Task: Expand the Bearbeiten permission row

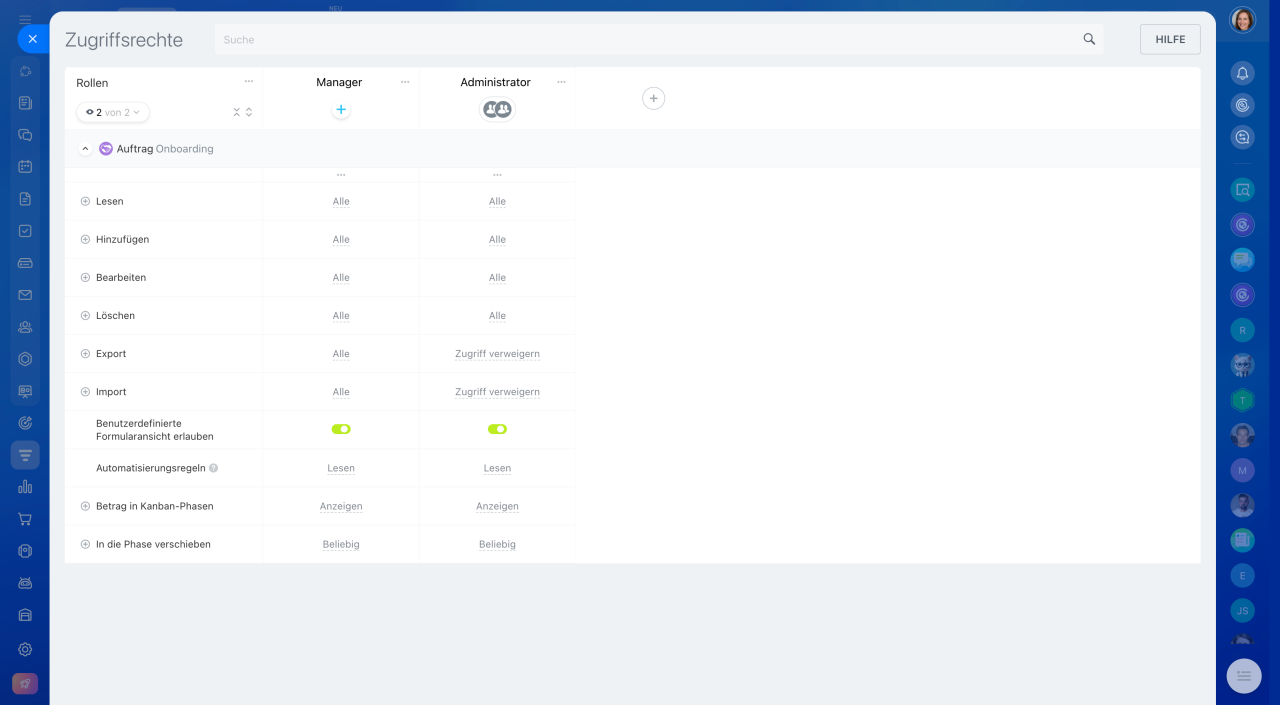Action: [x=85, y=277]
